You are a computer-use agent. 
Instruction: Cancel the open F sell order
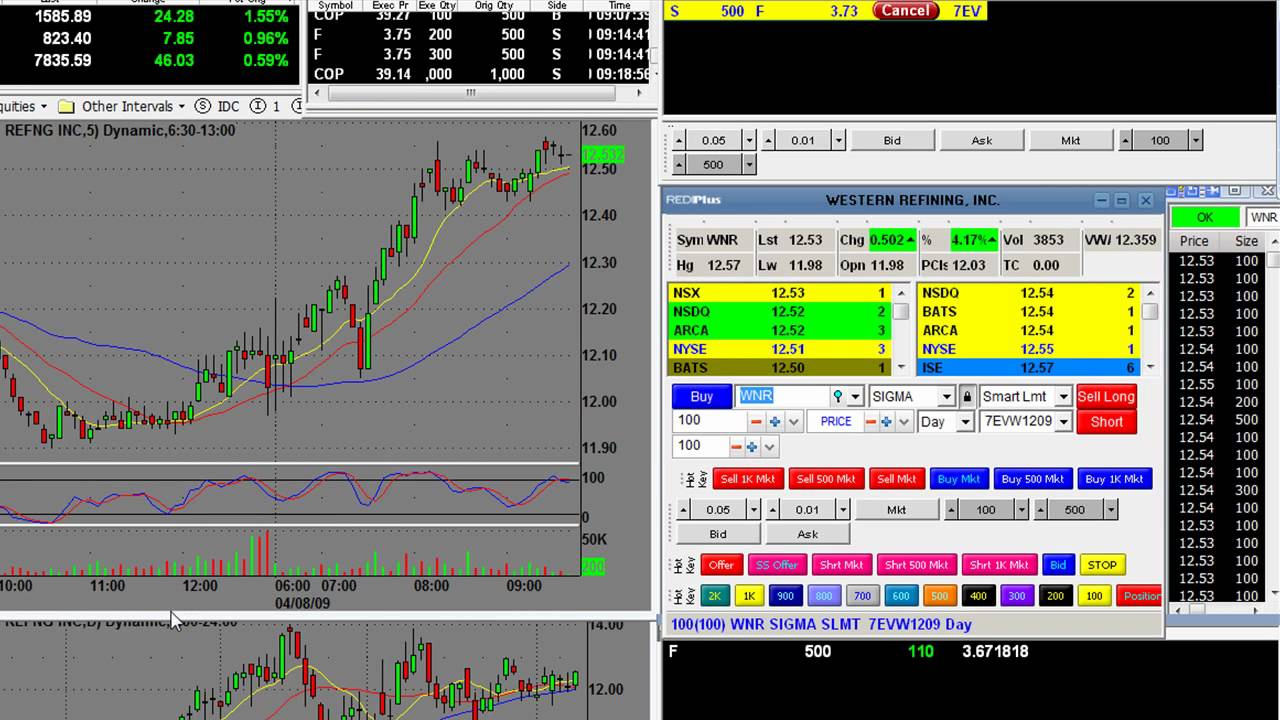pyautogui.click(x=905, y=10)
